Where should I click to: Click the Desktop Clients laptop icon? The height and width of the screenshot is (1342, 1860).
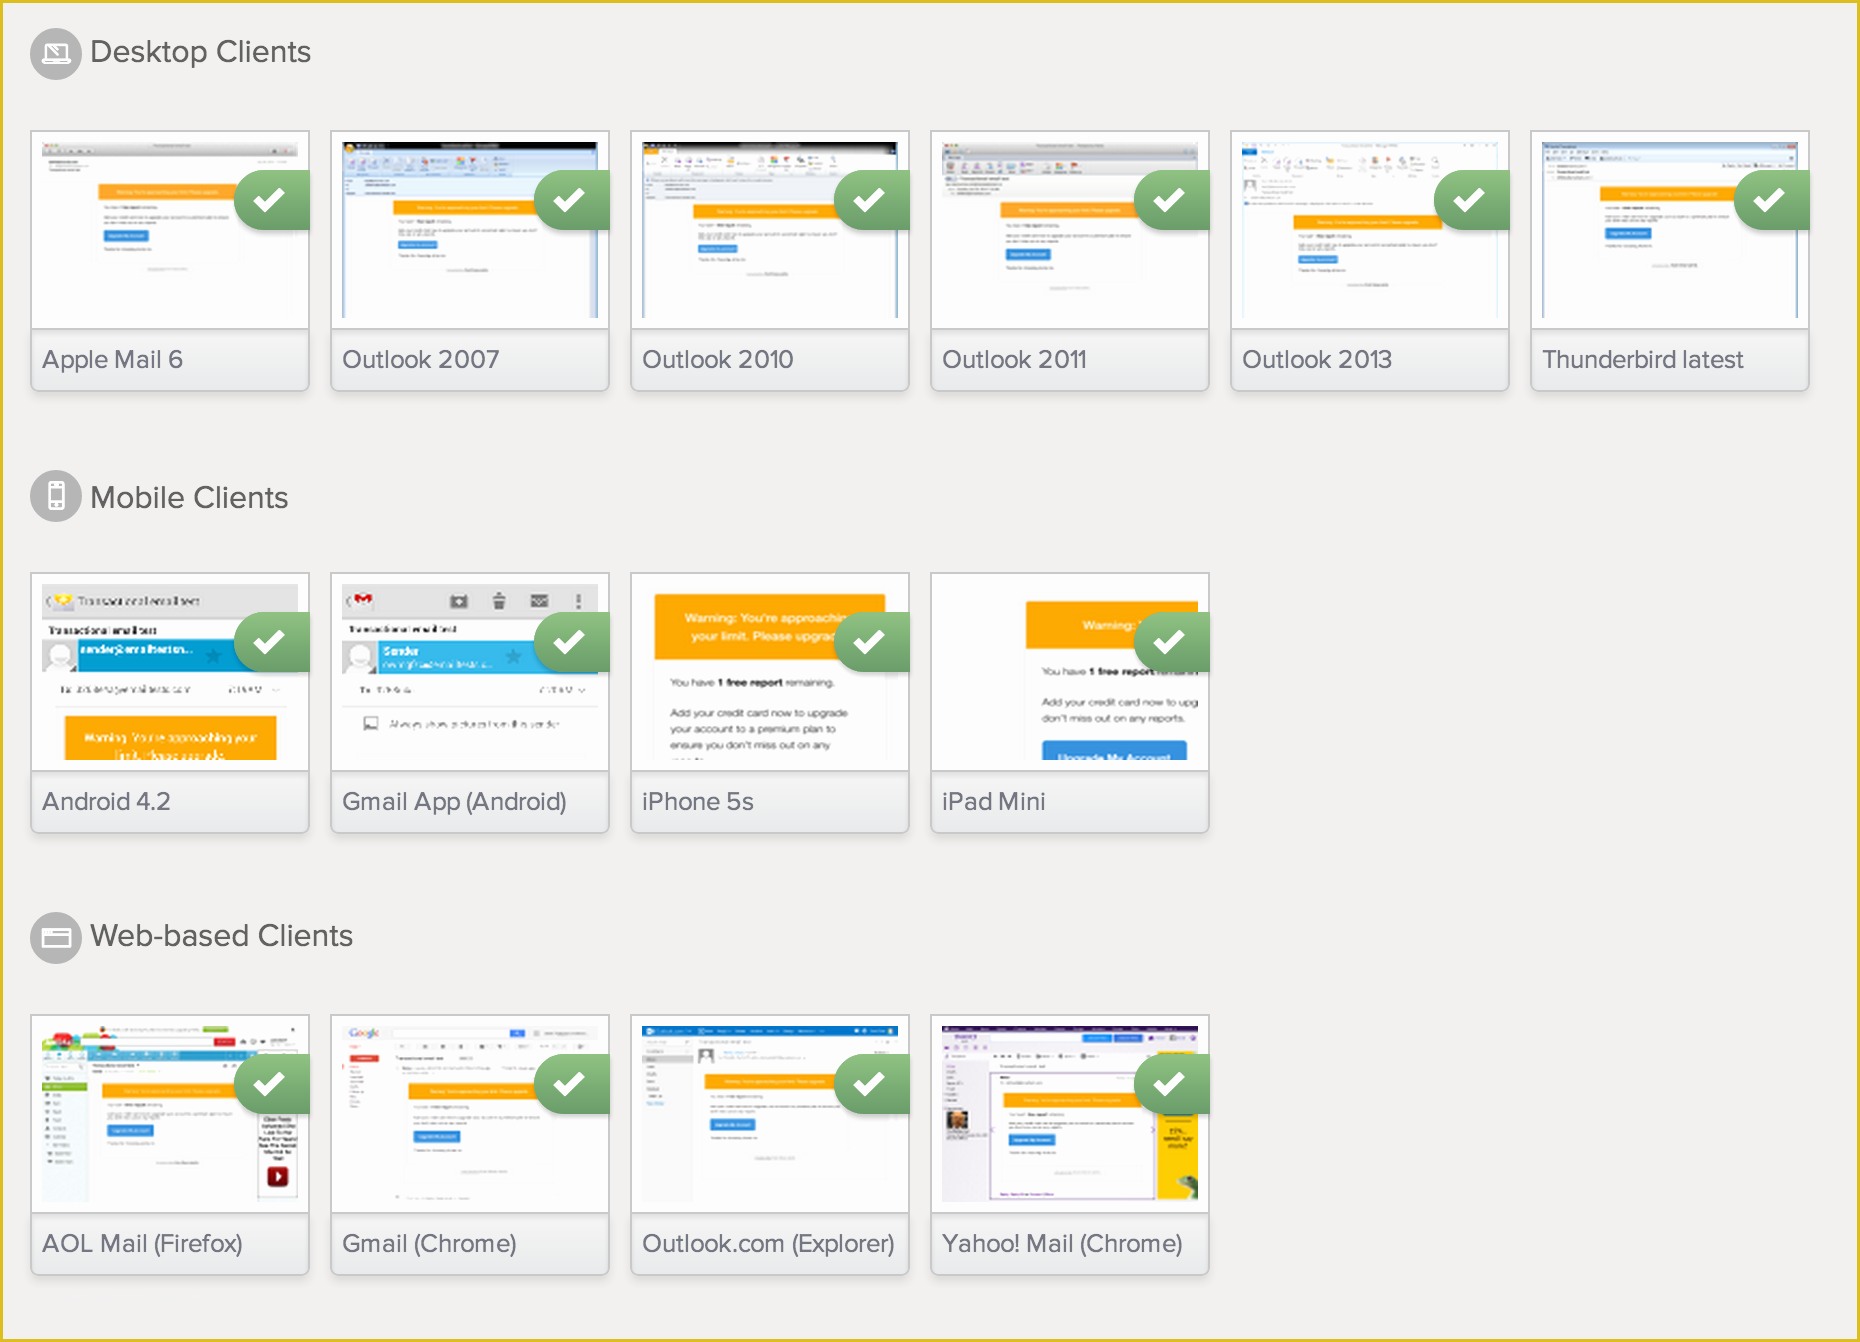click(x=56, y=53)
